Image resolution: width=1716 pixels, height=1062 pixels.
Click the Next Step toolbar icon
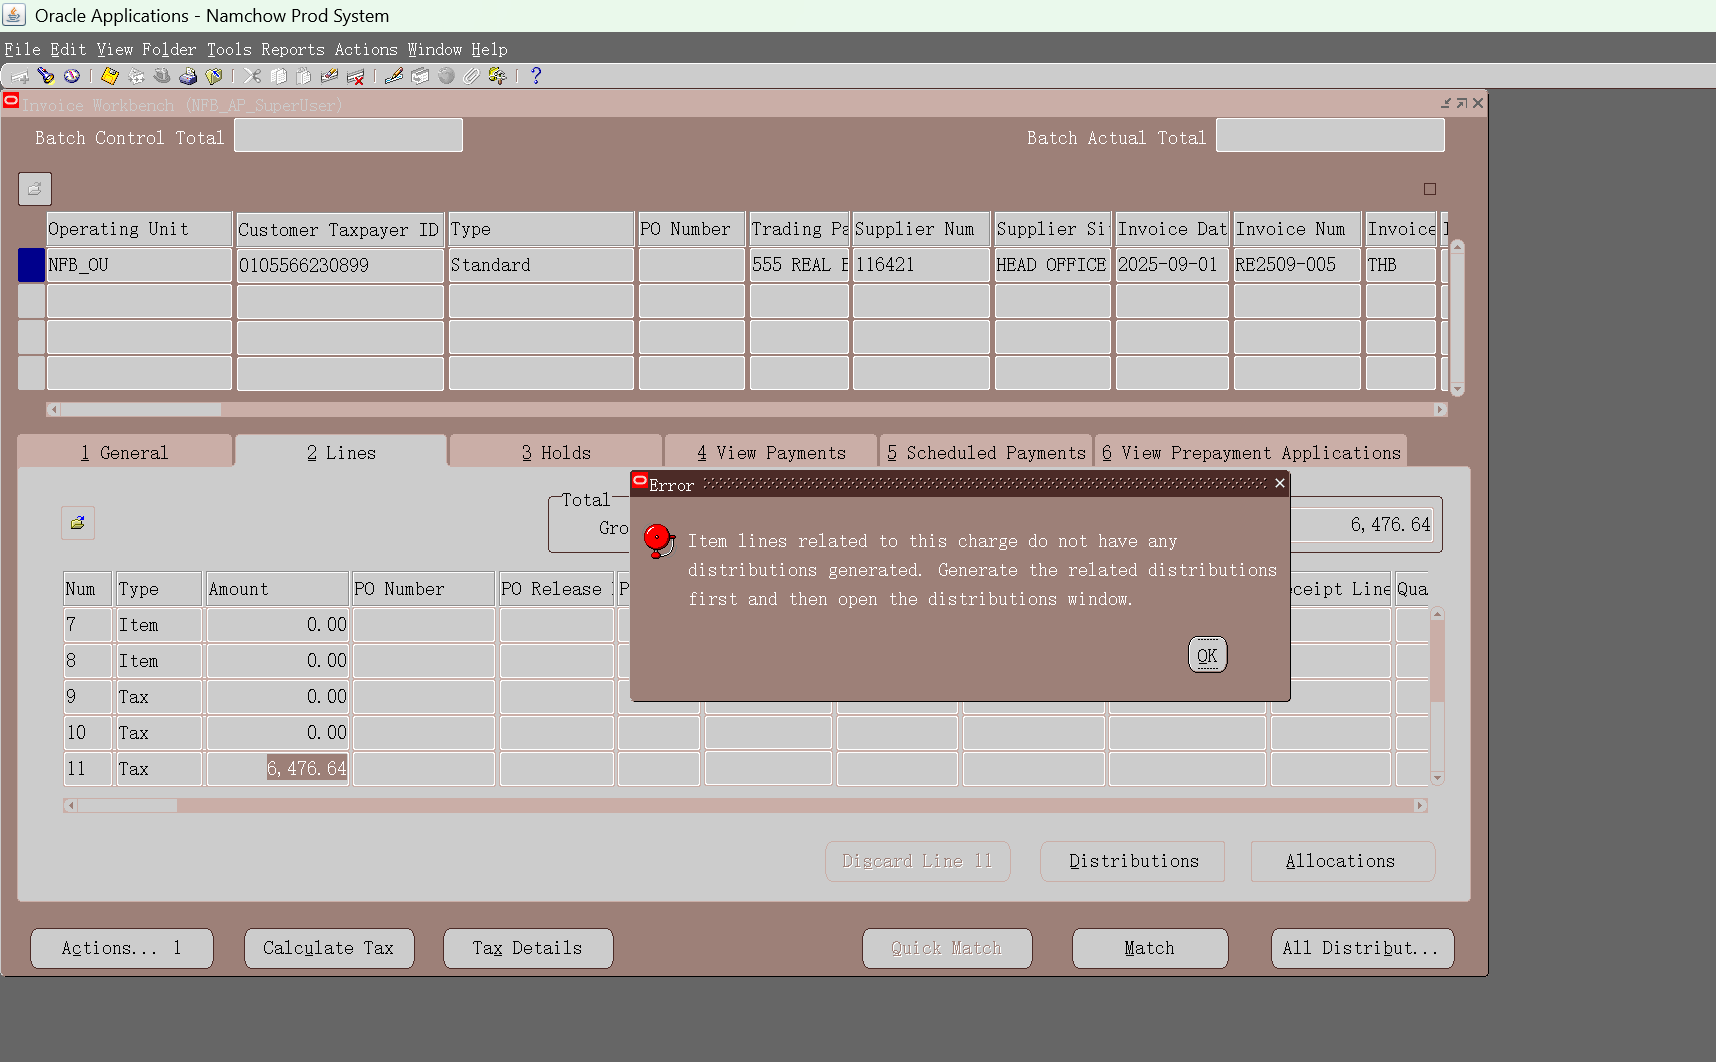136,76
